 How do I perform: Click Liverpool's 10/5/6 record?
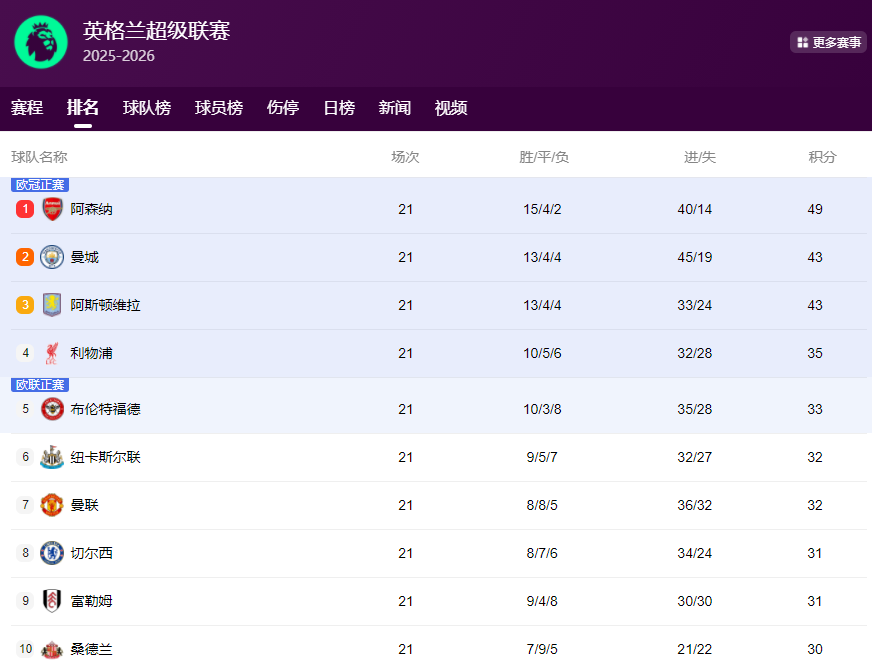pos(542,353)
